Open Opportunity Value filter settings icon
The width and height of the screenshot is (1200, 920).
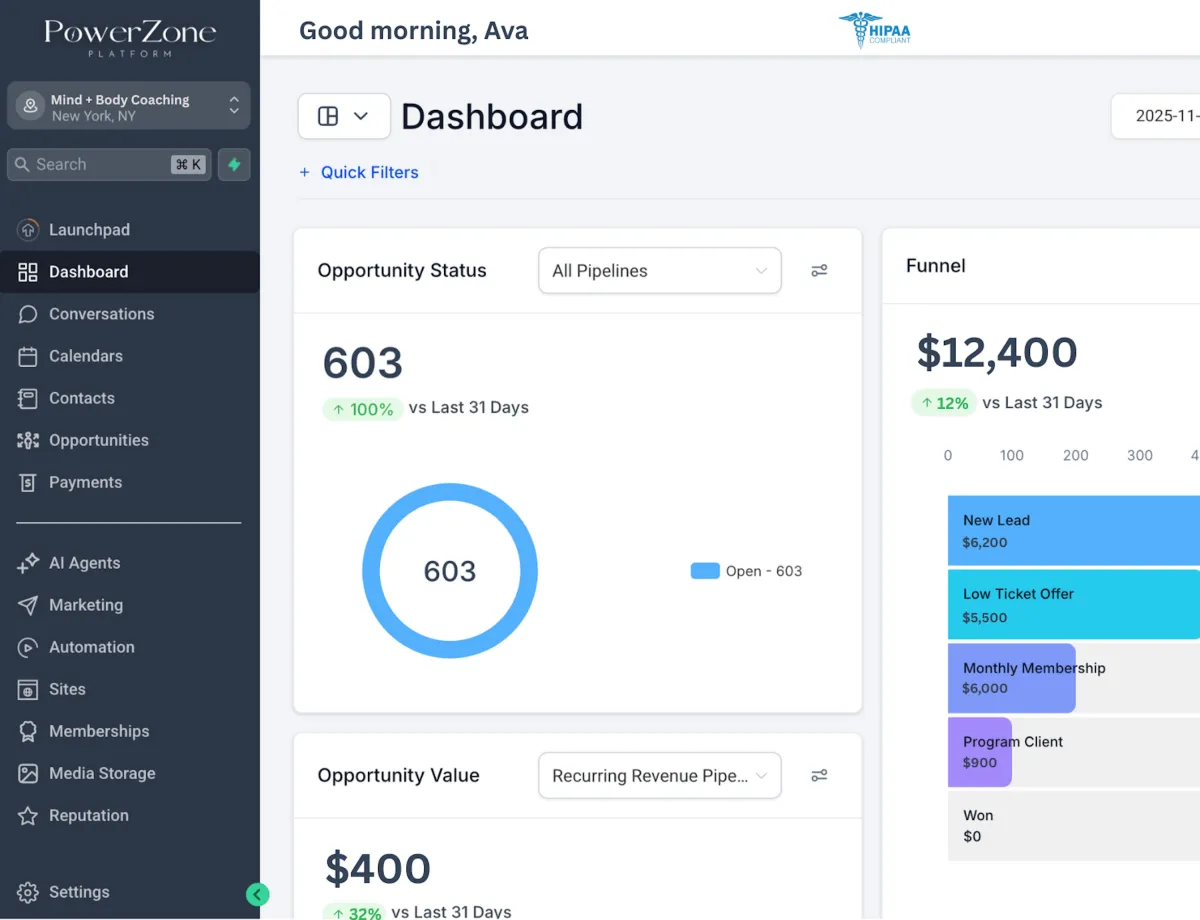(x=819, y=776)
